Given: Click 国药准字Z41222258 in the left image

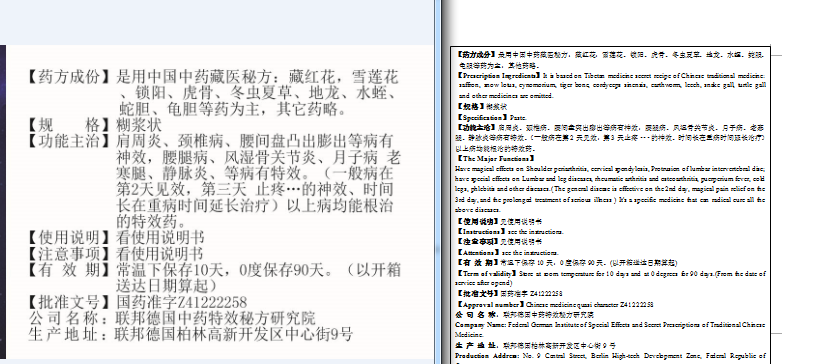Looking at the screenshot, I should click(x=181, y=302).
